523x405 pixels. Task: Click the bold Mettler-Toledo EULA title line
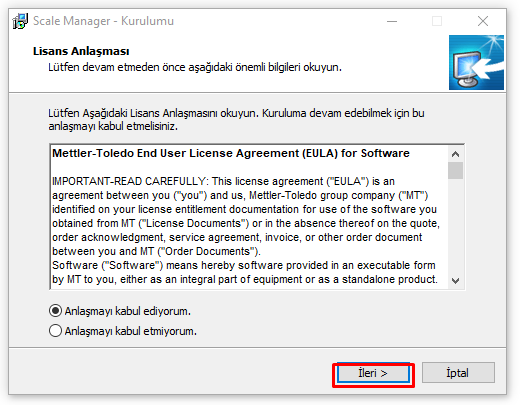(x=231, y=153)
